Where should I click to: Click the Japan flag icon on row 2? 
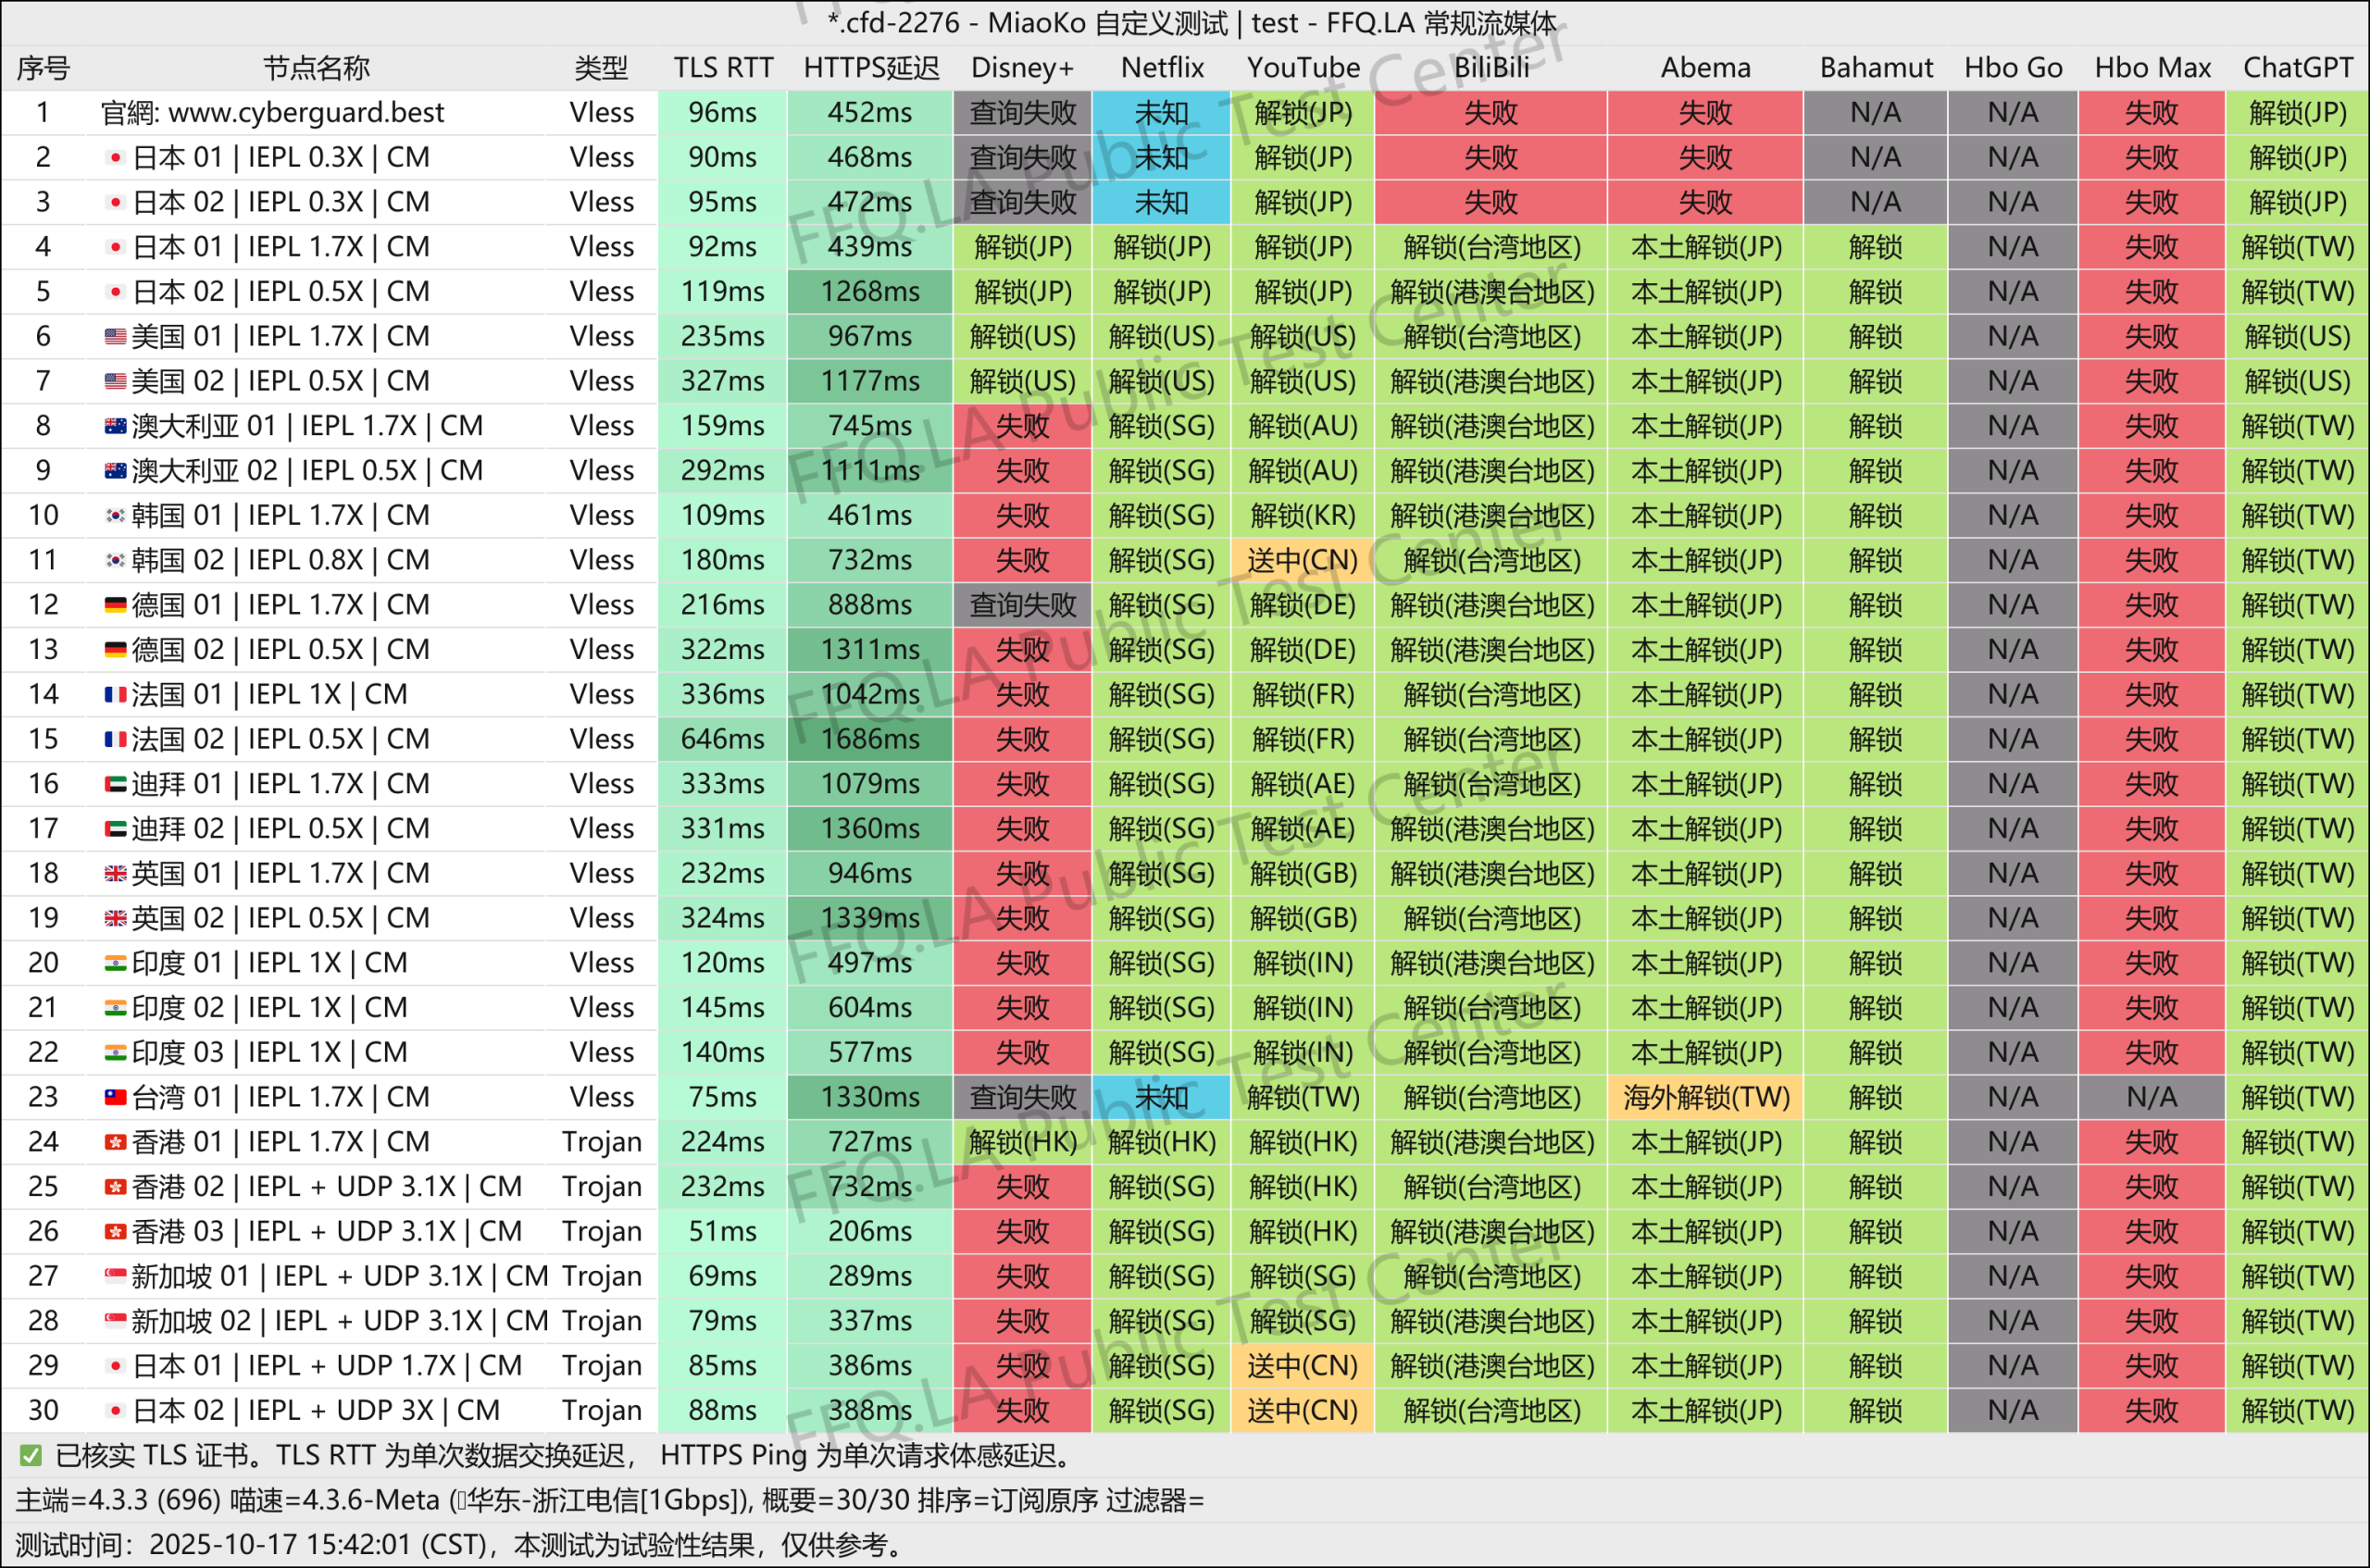(116, 157)
